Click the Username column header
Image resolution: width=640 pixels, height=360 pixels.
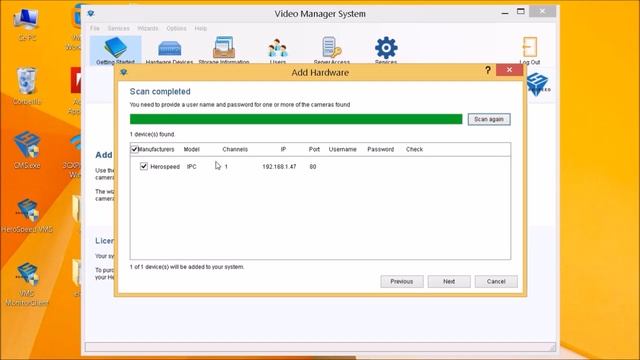342,149
